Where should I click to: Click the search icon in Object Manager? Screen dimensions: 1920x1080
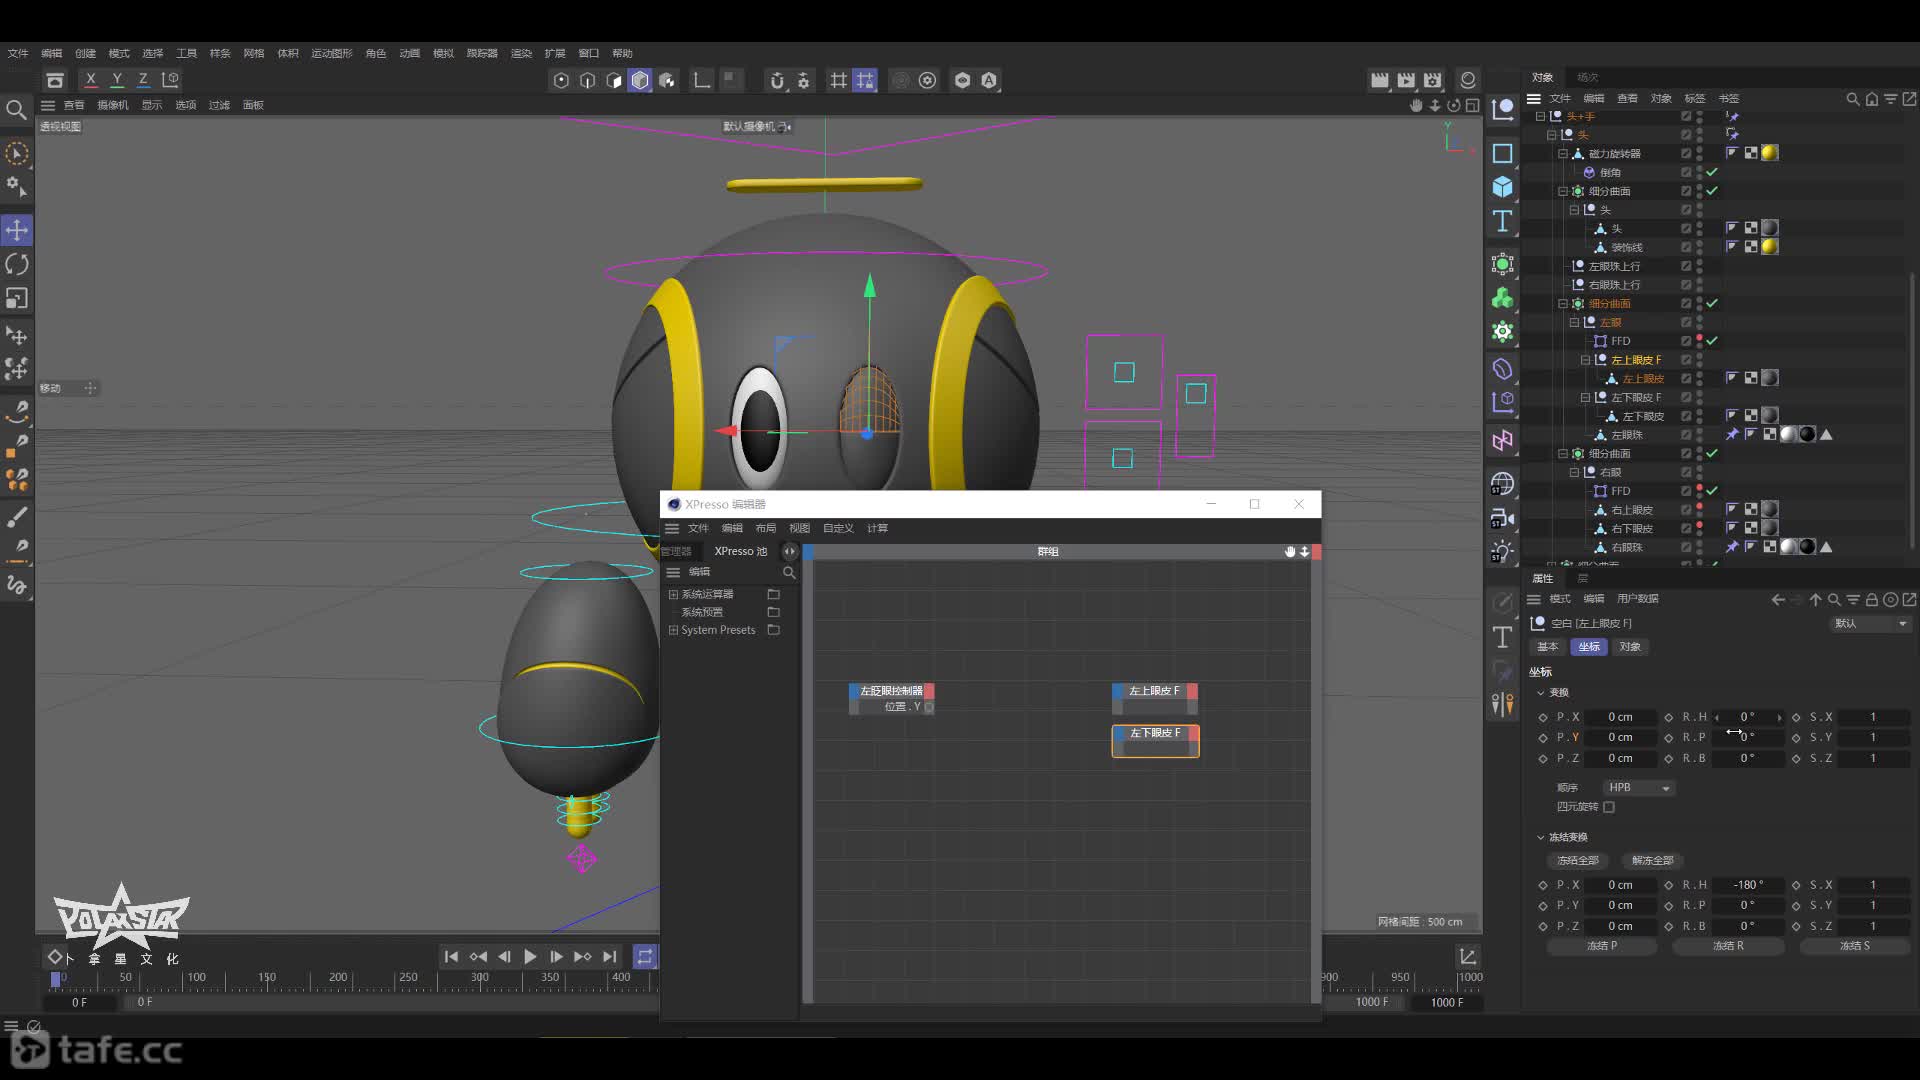point(1852,99)
